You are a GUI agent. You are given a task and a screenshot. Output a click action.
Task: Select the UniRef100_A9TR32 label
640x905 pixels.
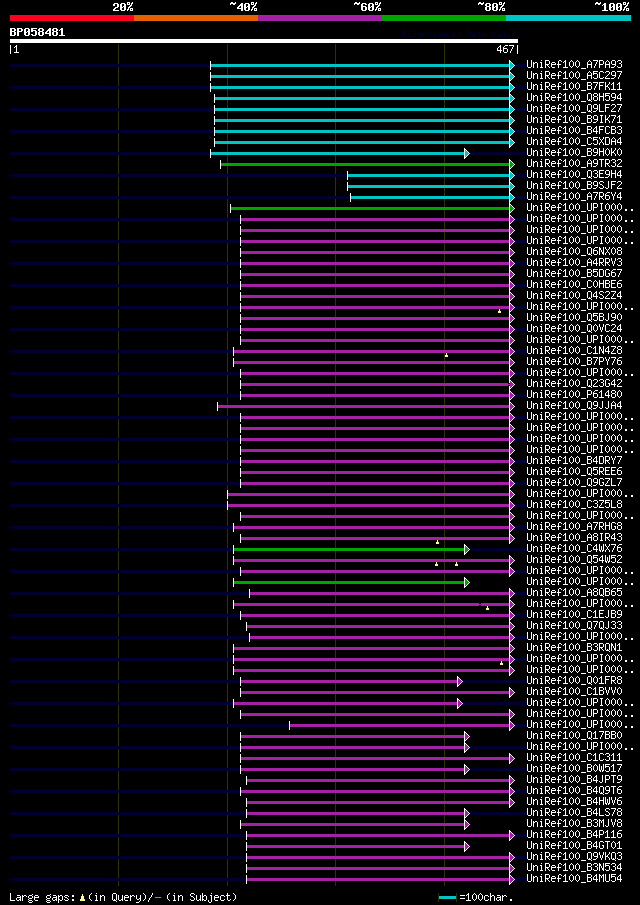tap(574, 163)
